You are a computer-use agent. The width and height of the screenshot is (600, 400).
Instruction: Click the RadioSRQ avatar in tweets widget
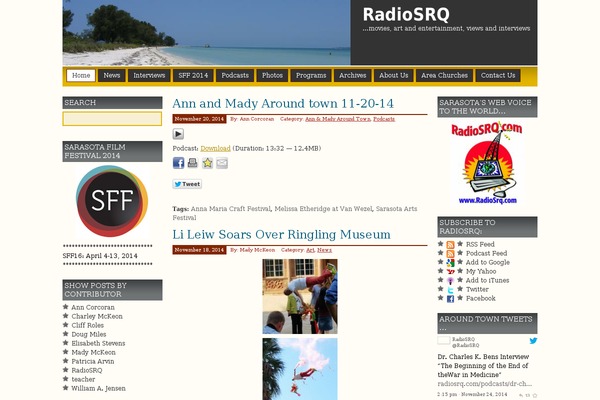coord(444,341)
